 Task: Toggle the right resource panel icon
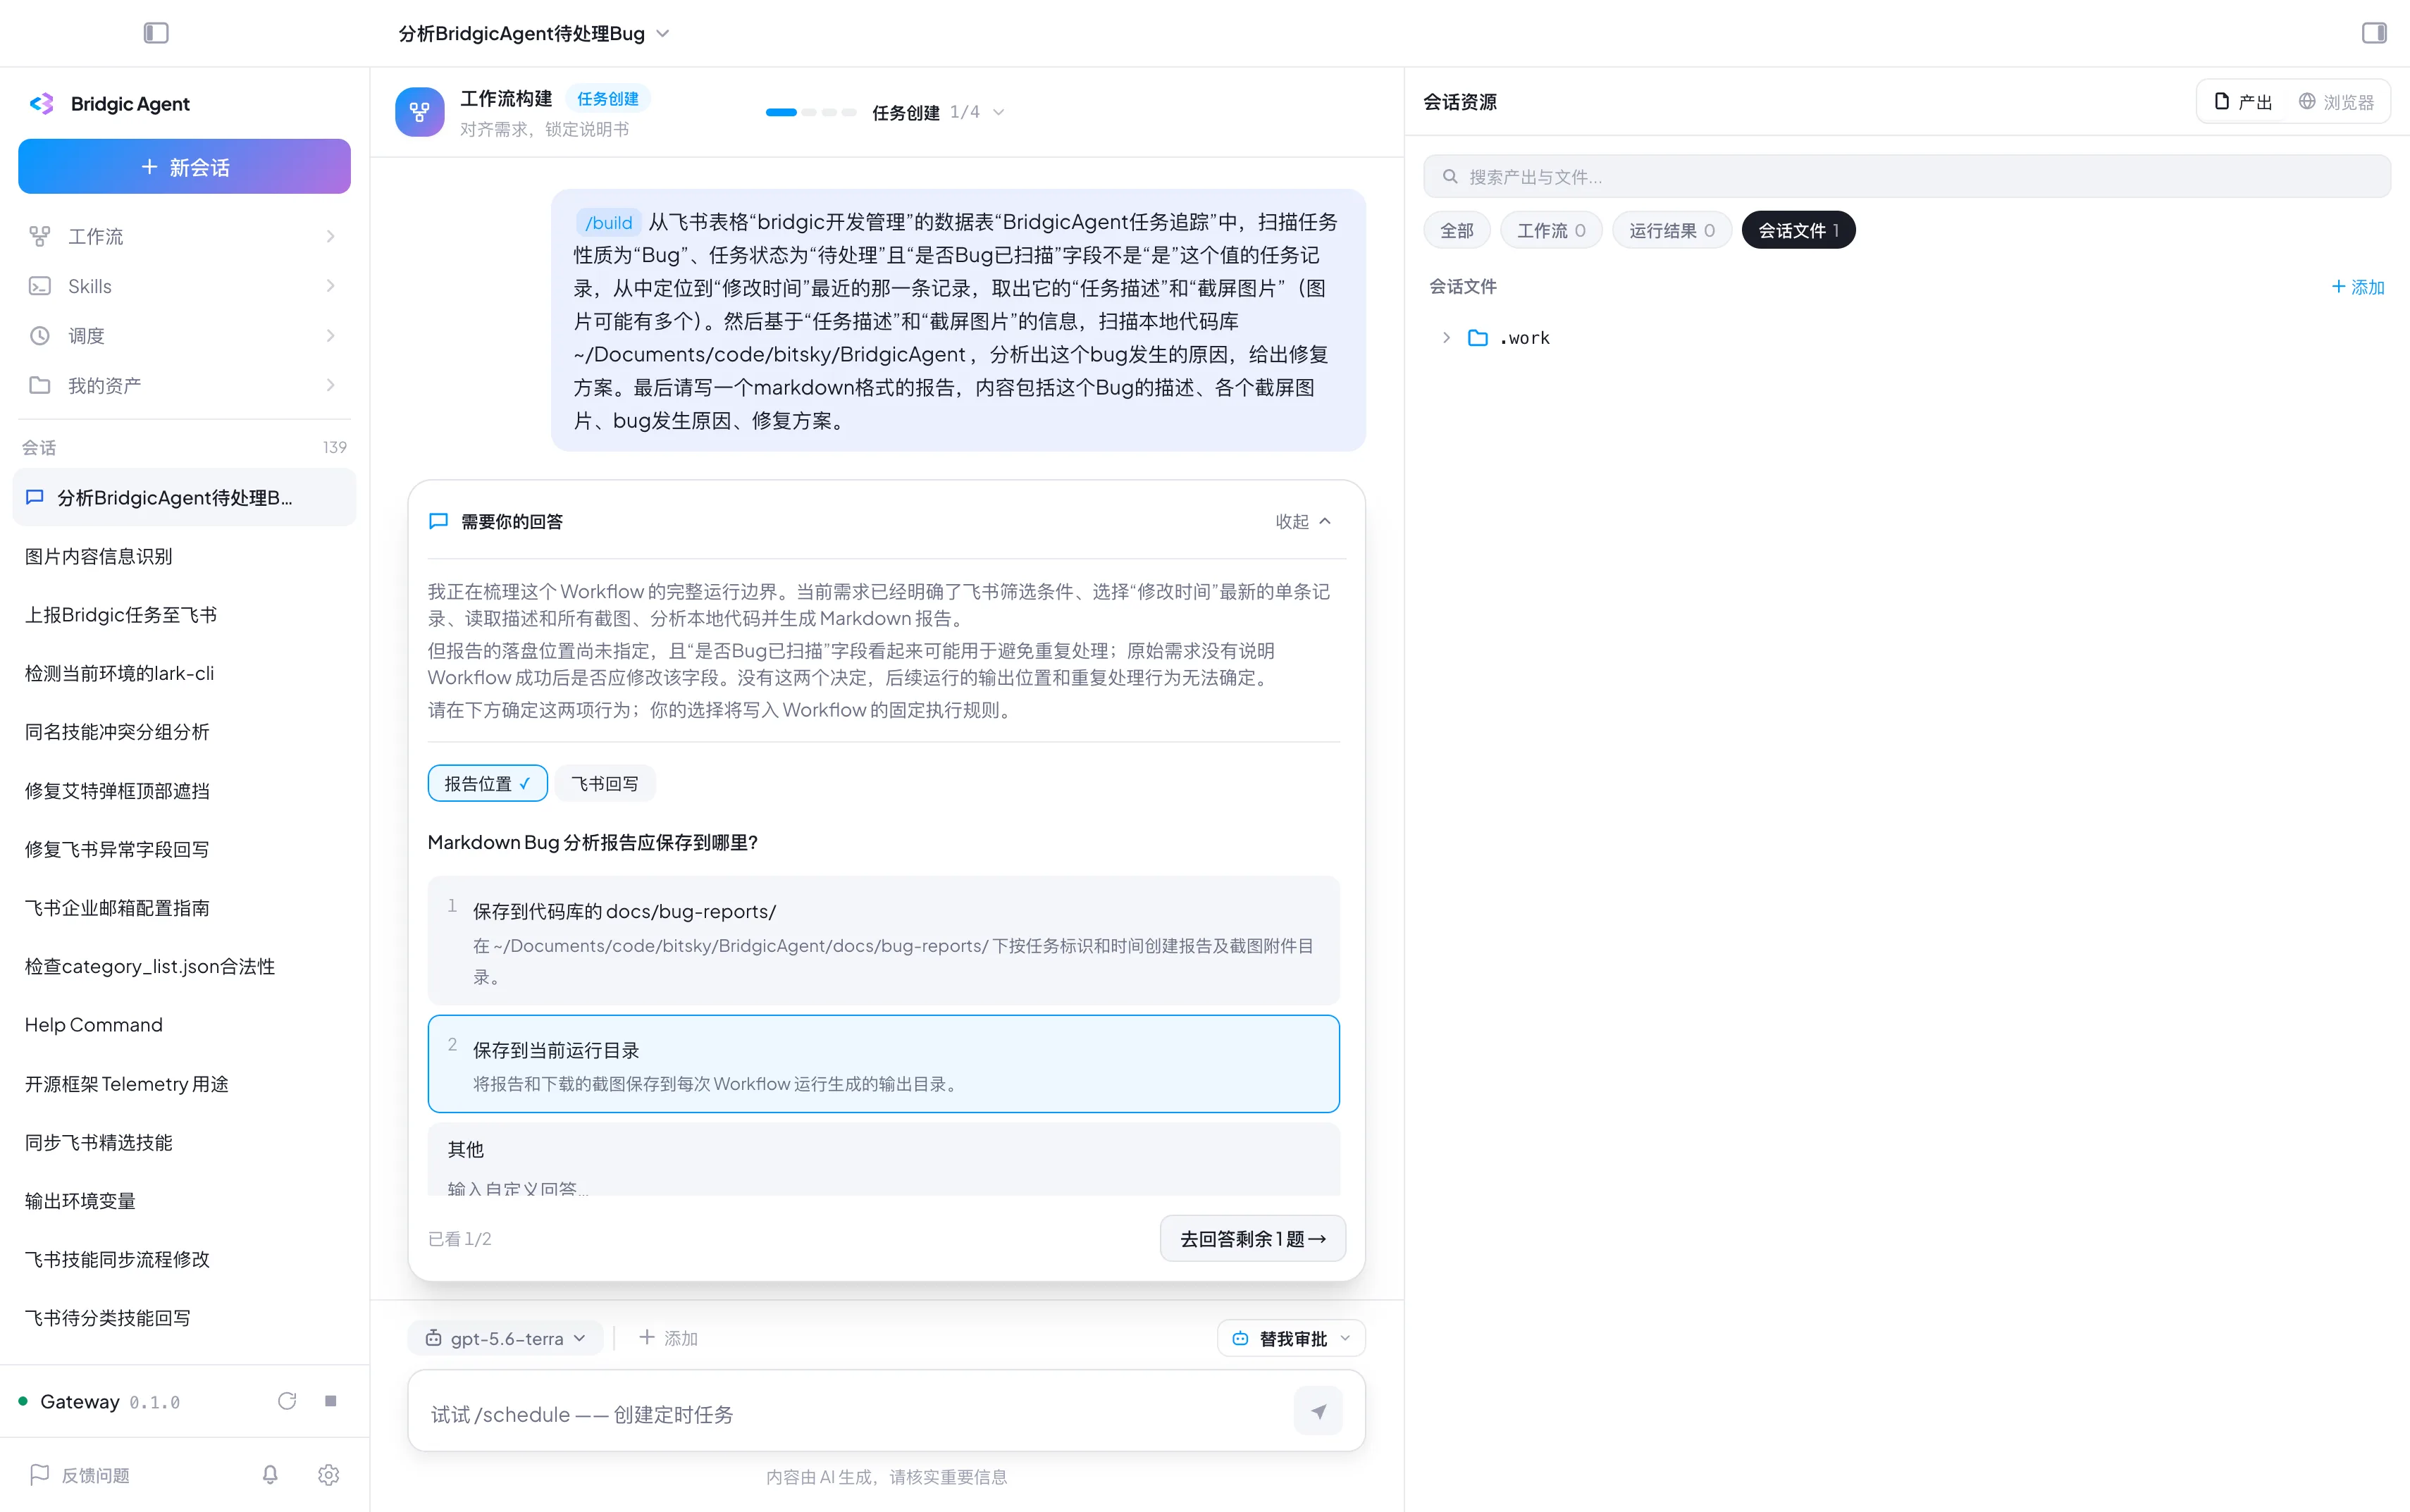(2374, 33)
